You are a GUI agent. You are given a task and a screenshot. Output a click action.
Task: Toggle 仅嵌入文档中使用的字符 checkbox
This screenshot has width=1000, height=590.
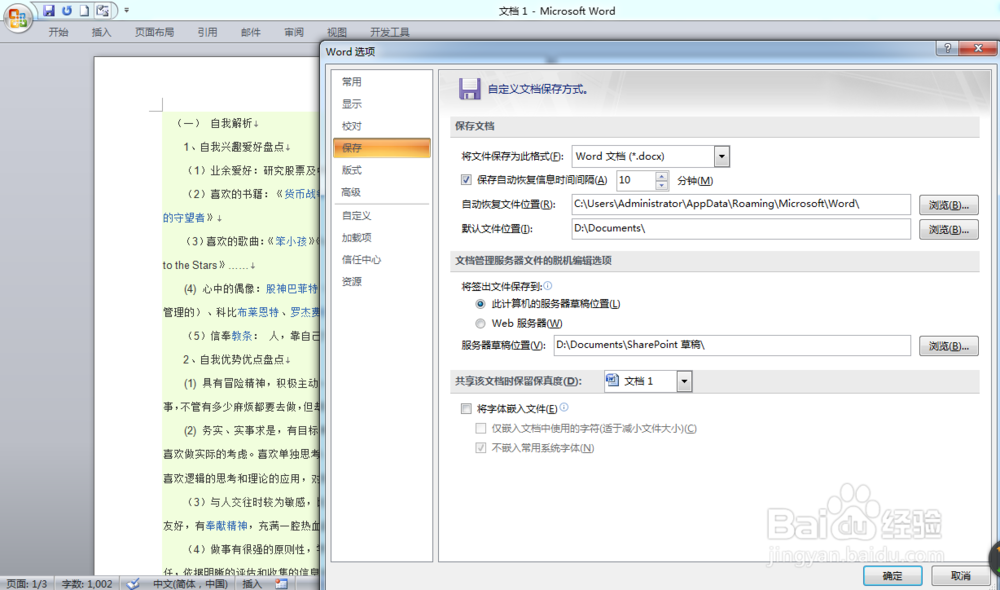(x=481, y=428)
